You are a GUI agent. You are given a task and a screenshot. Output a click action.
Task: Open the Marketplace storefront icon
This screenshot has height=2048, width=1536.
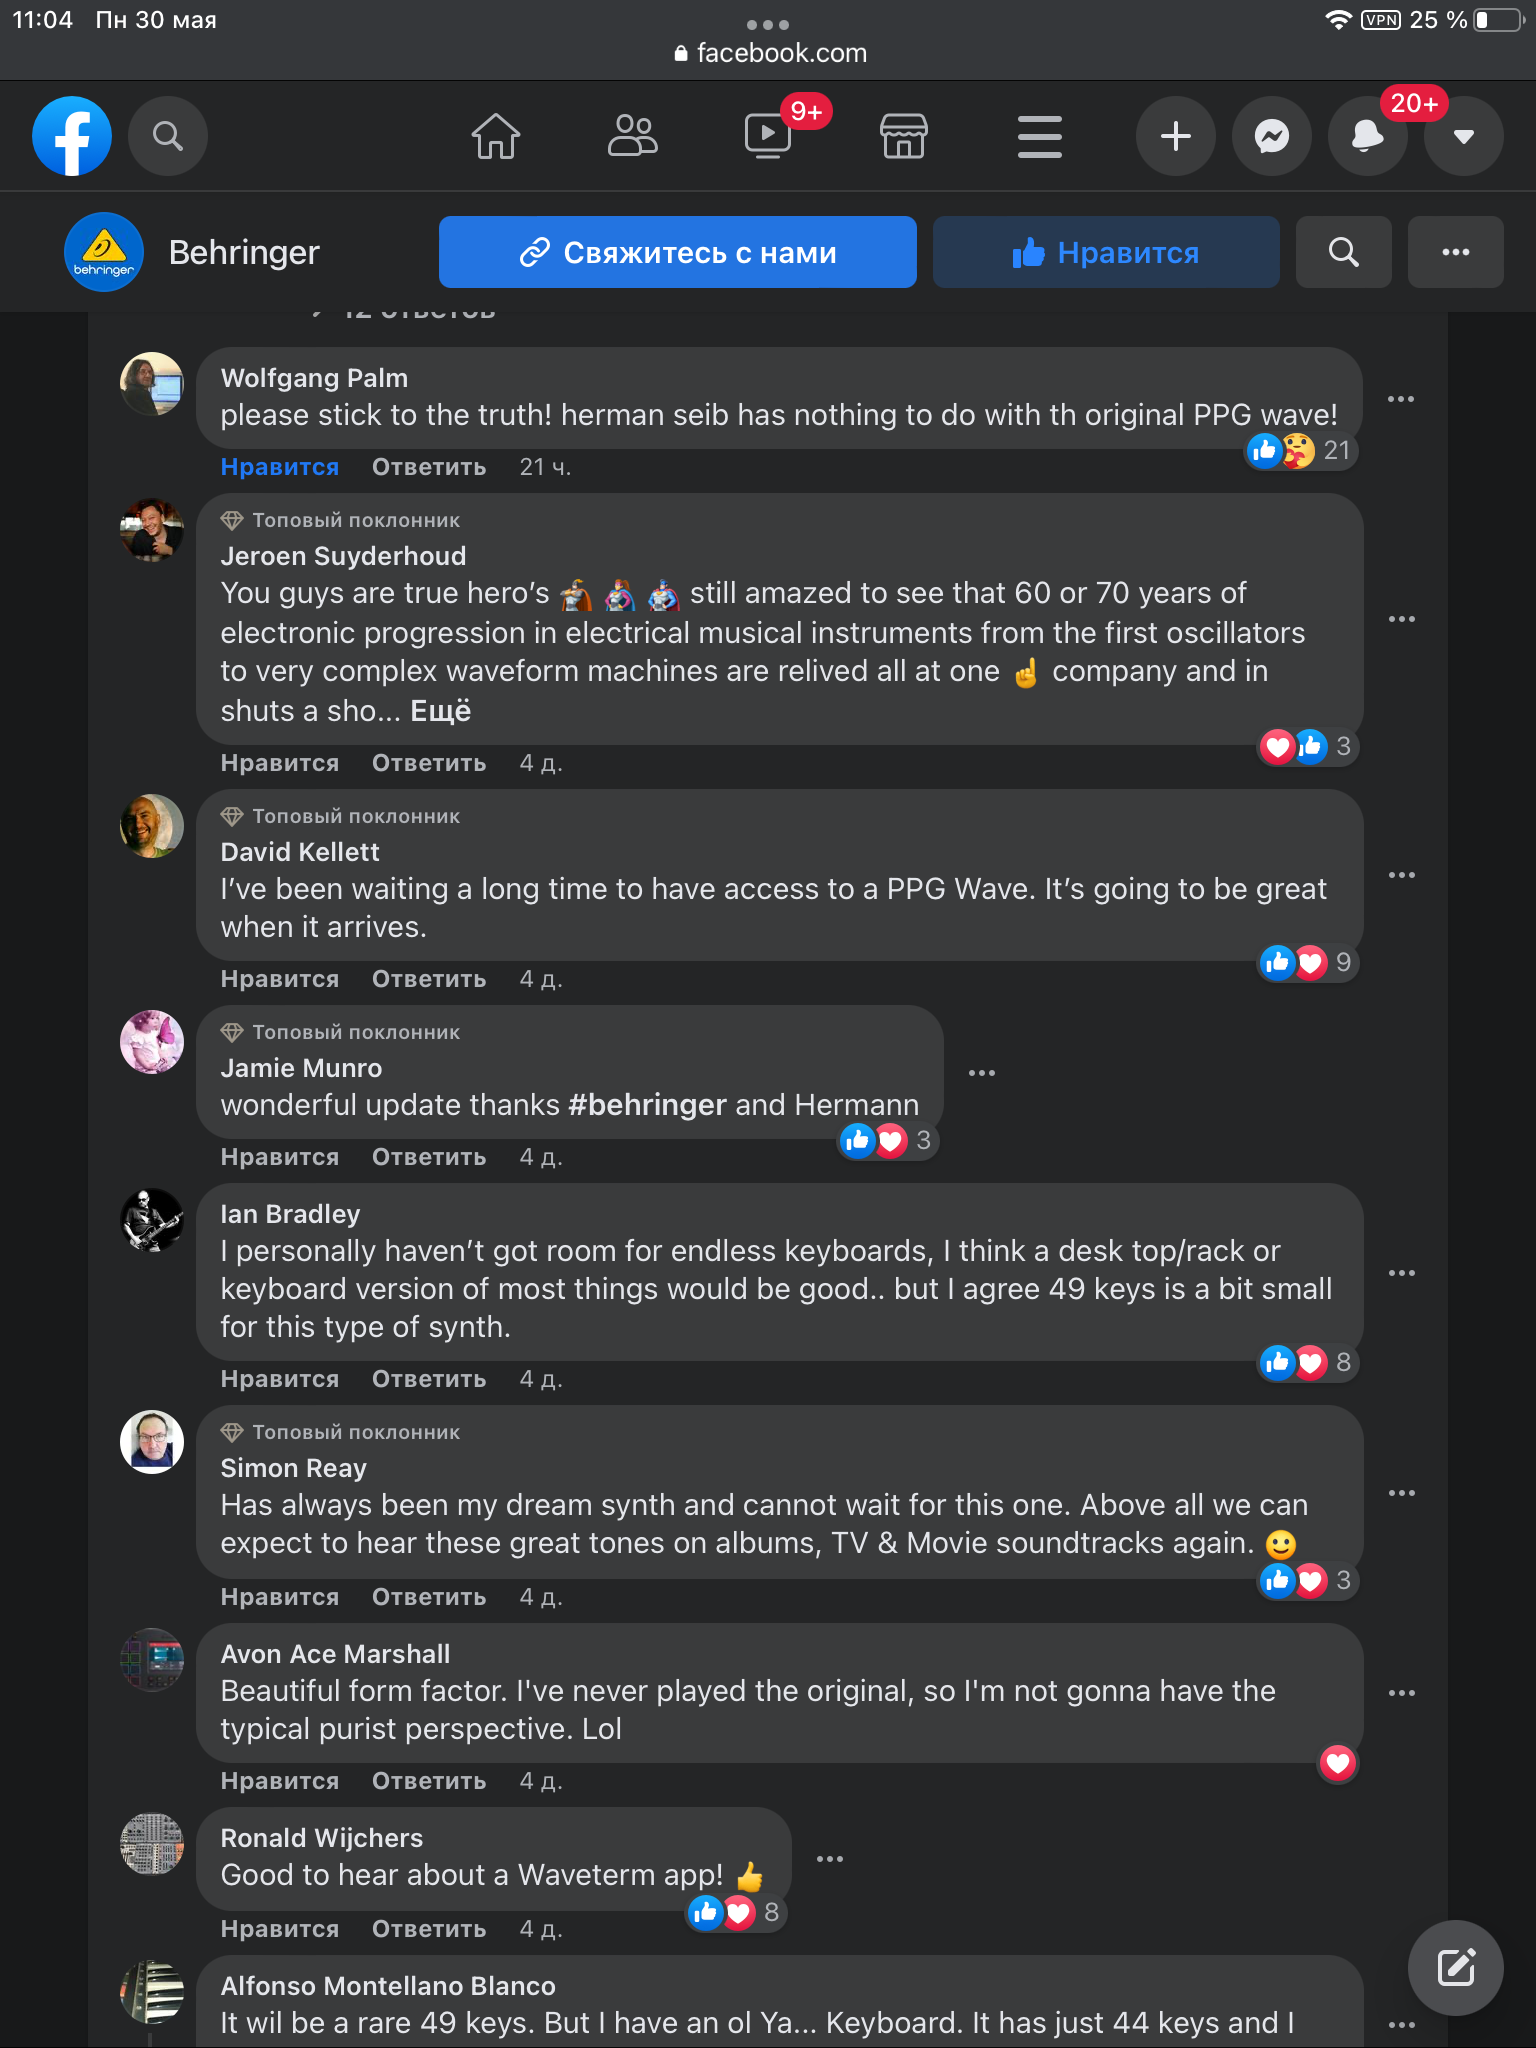904,136
